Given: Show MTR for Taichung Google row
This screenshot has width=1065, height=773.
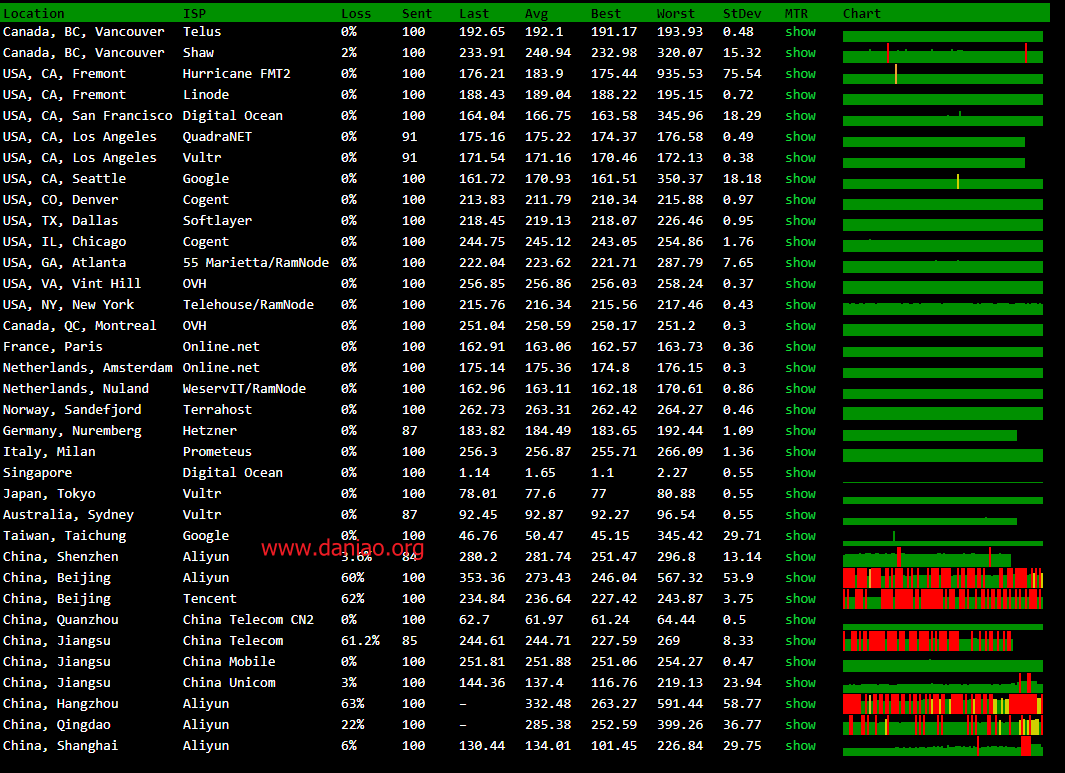Looking at the screenshot, I should tap(800, 537).
